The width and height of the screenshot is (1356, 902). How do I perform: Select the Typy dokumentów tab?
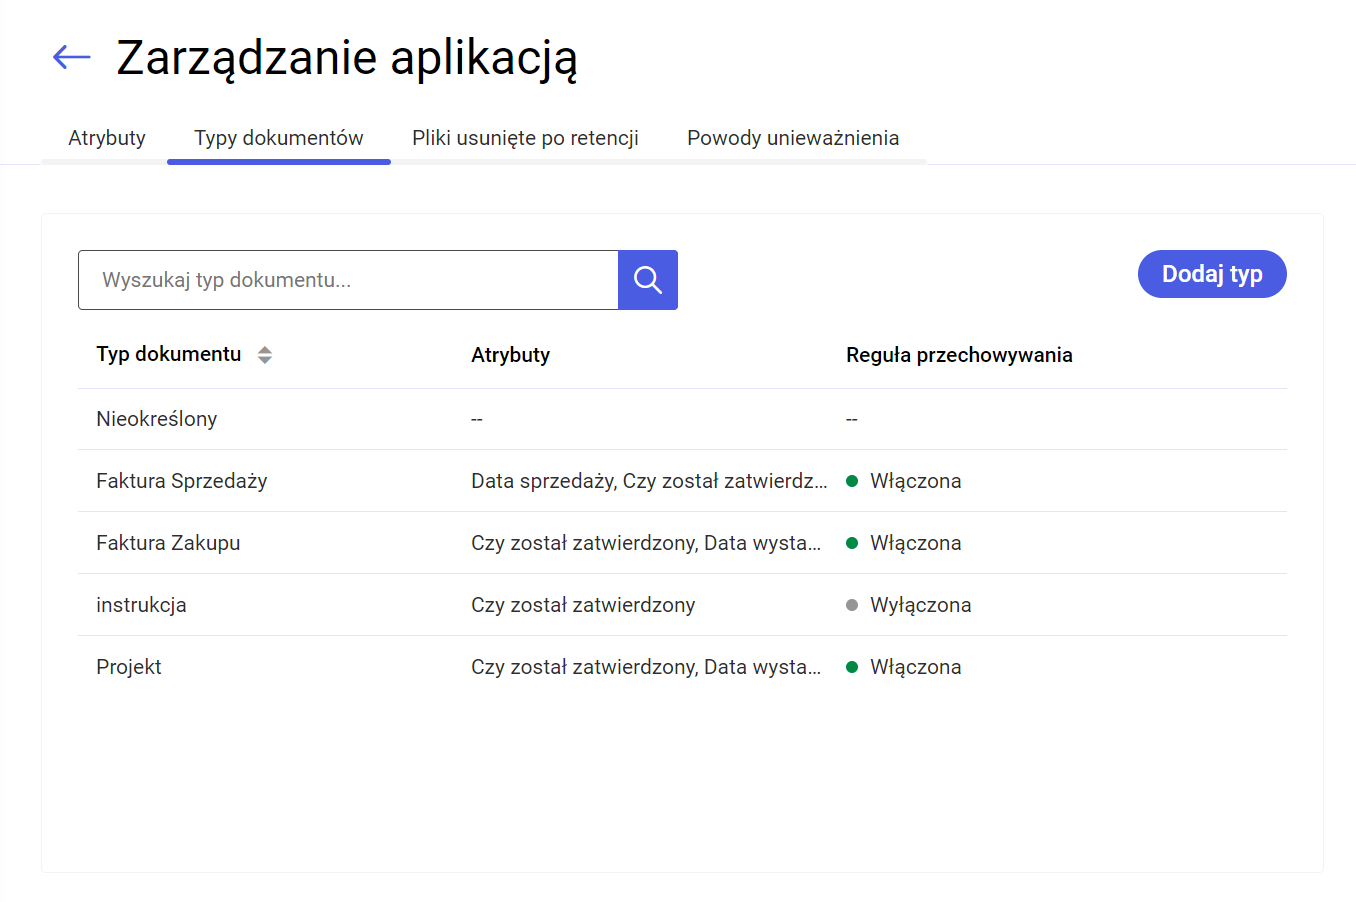[x=279, y=138]
